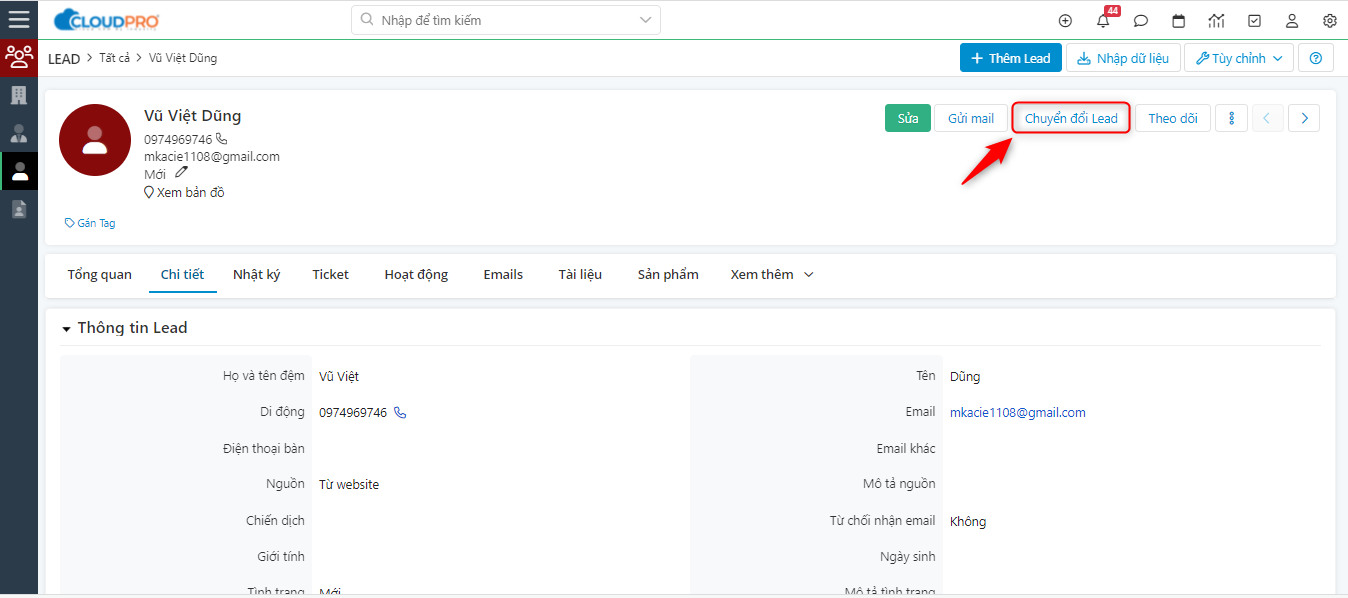Image resolution: width=1348 pixels, height=598 pixels.
Task: Open the calendar icon in top bar
Action: coord(1179,21)
